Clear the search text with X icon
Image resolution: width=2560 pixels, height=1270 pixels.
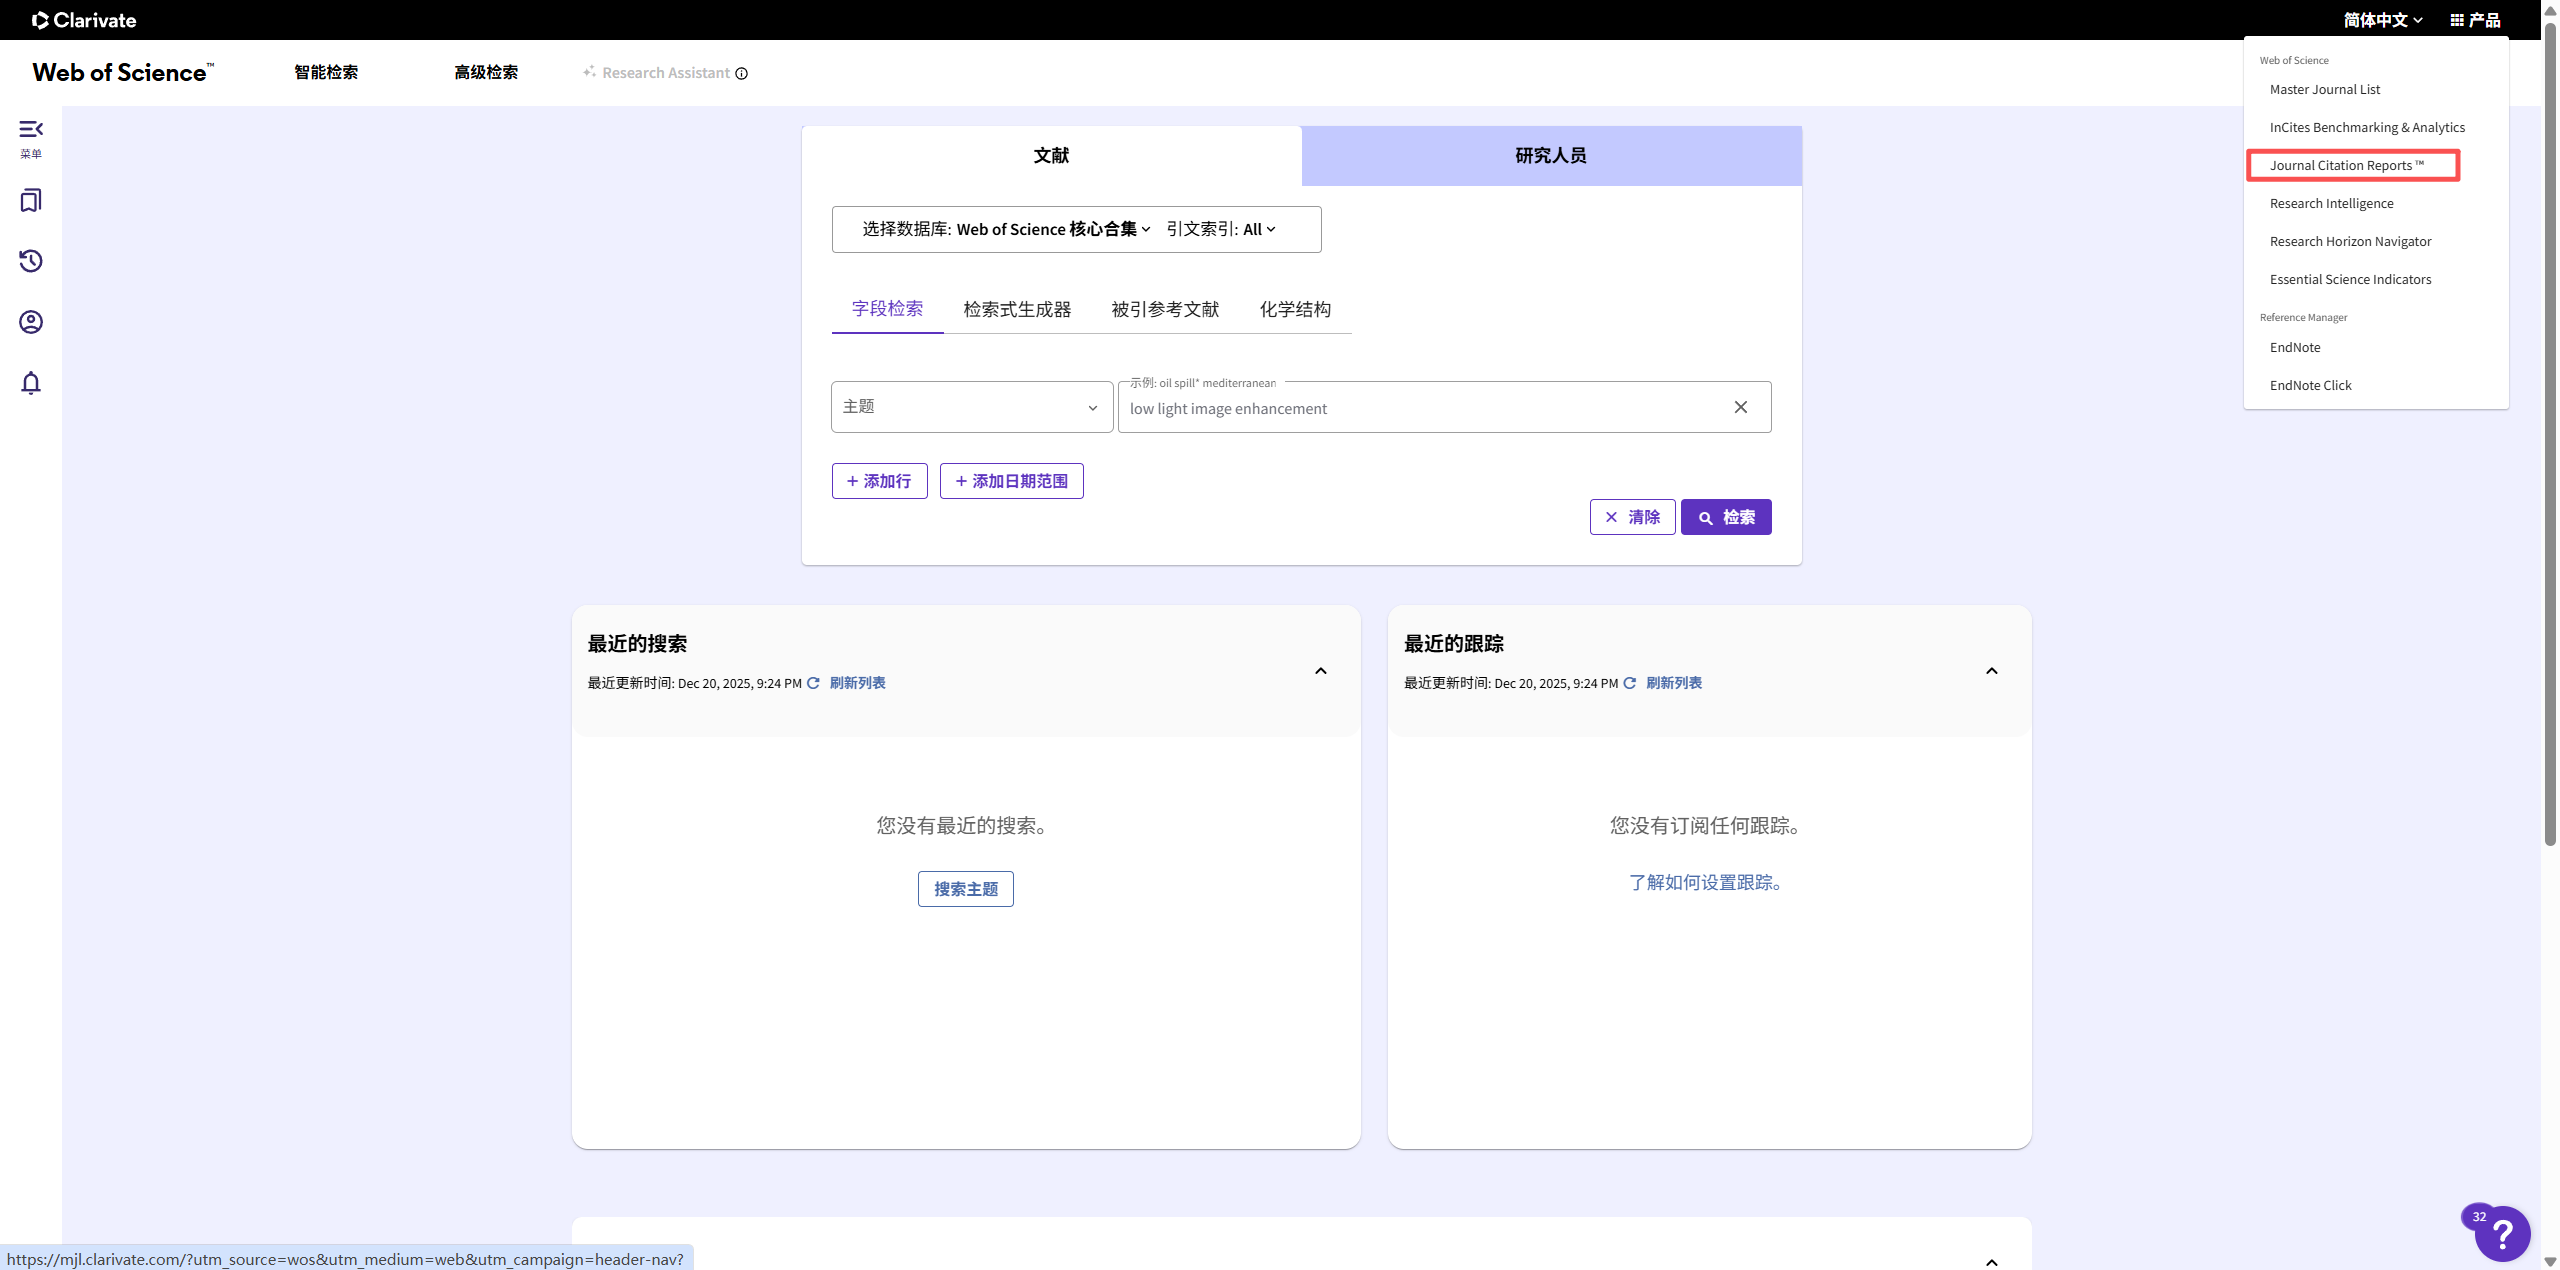pyautogui.click(x=1741, y=407)
